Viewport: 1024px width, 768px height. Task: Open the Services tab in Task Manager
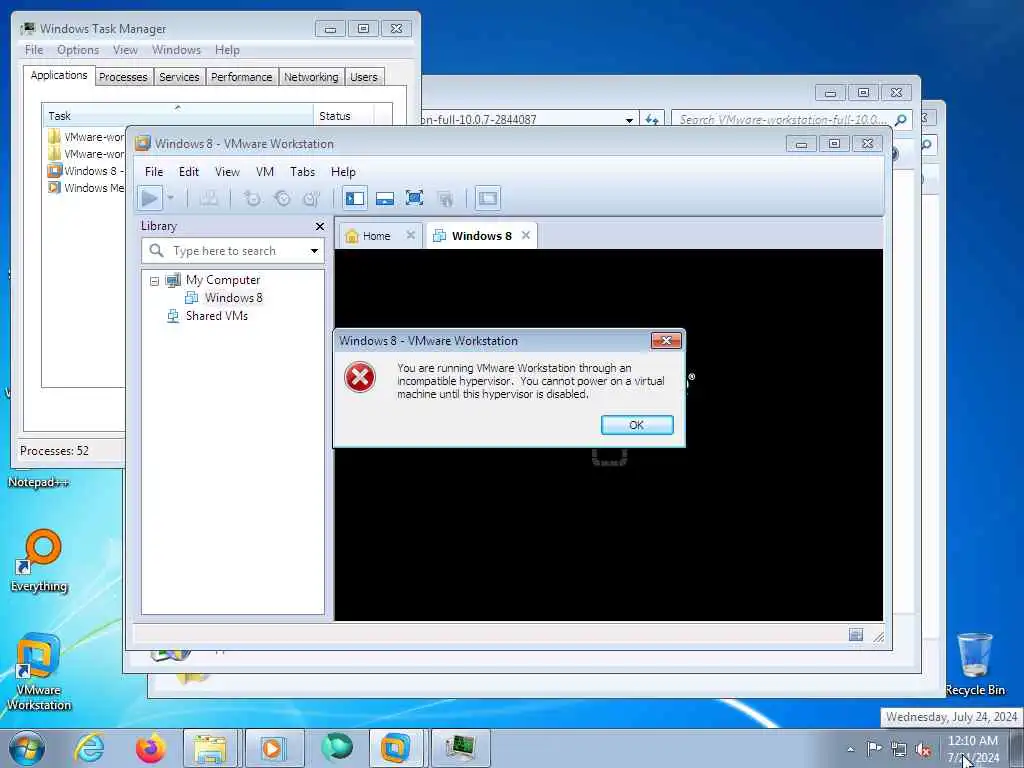point(179,77)
